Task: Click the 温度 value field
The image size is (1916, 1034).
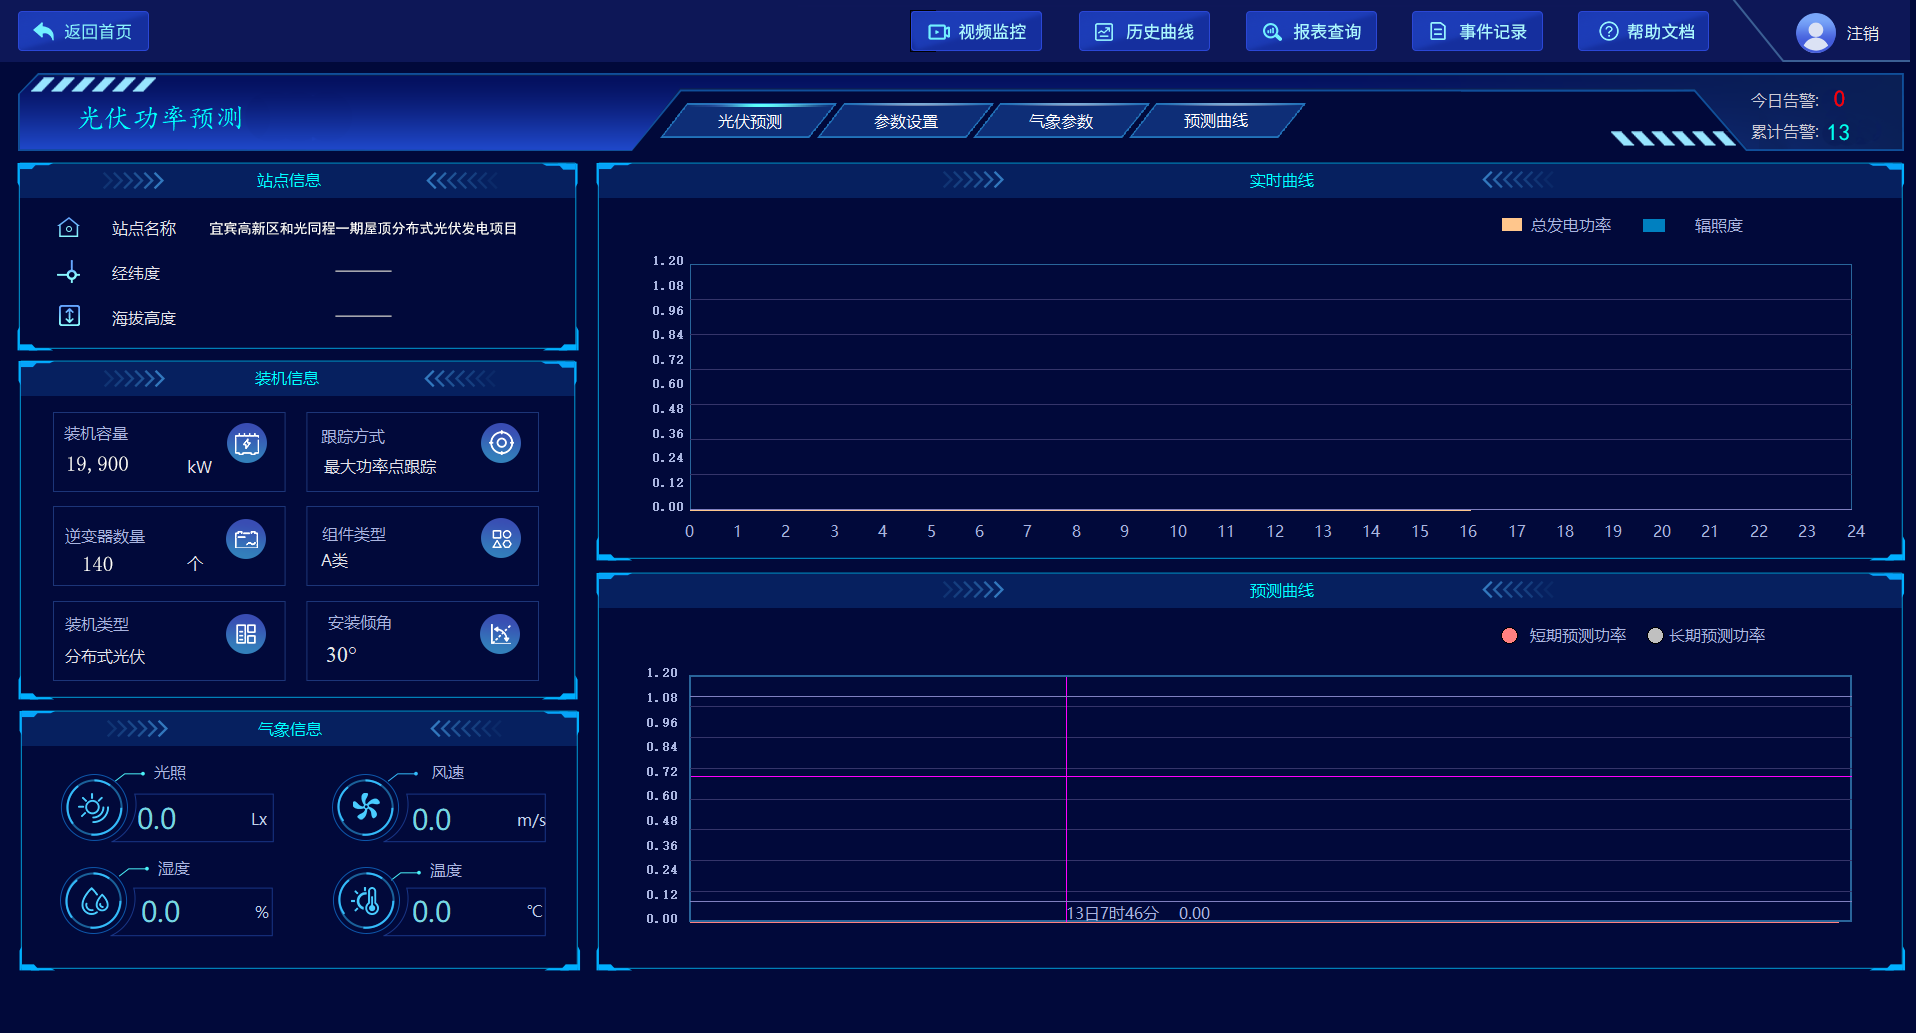Action: (476, 912)
